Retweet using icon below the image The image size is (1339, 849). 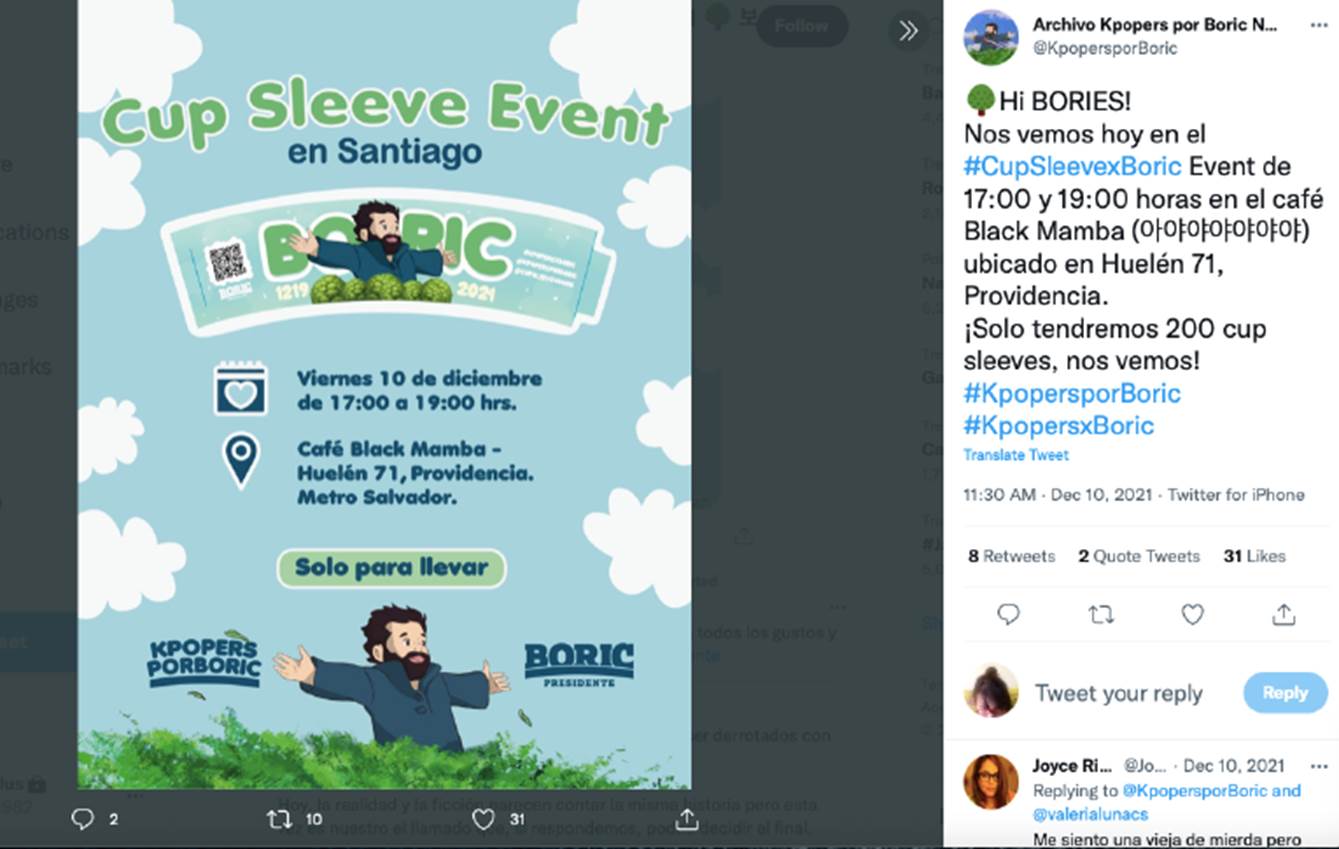pos(280,819)
